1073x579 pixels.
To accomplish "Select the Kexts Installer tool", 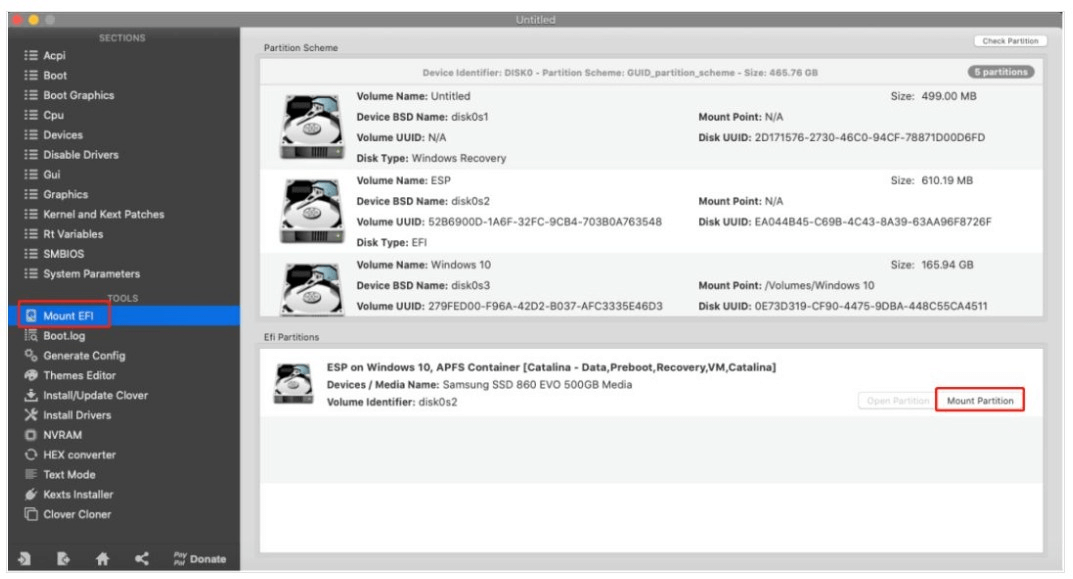I will click(x=78, y=494).
